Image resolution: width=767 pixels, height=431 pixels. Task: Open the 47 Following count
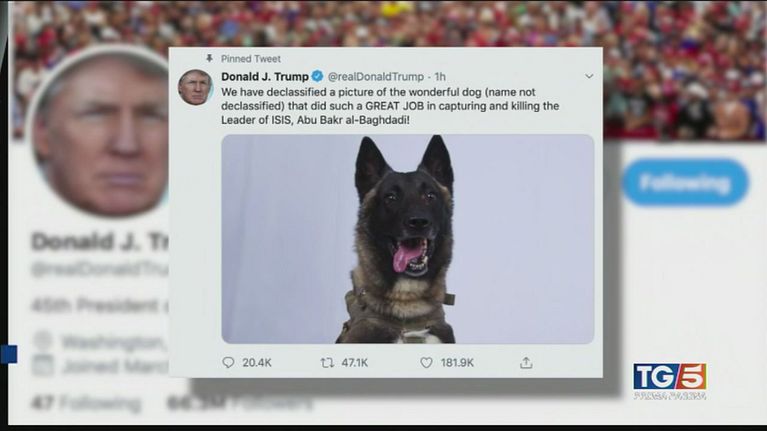pyautogui.click(x=85, y=403)
